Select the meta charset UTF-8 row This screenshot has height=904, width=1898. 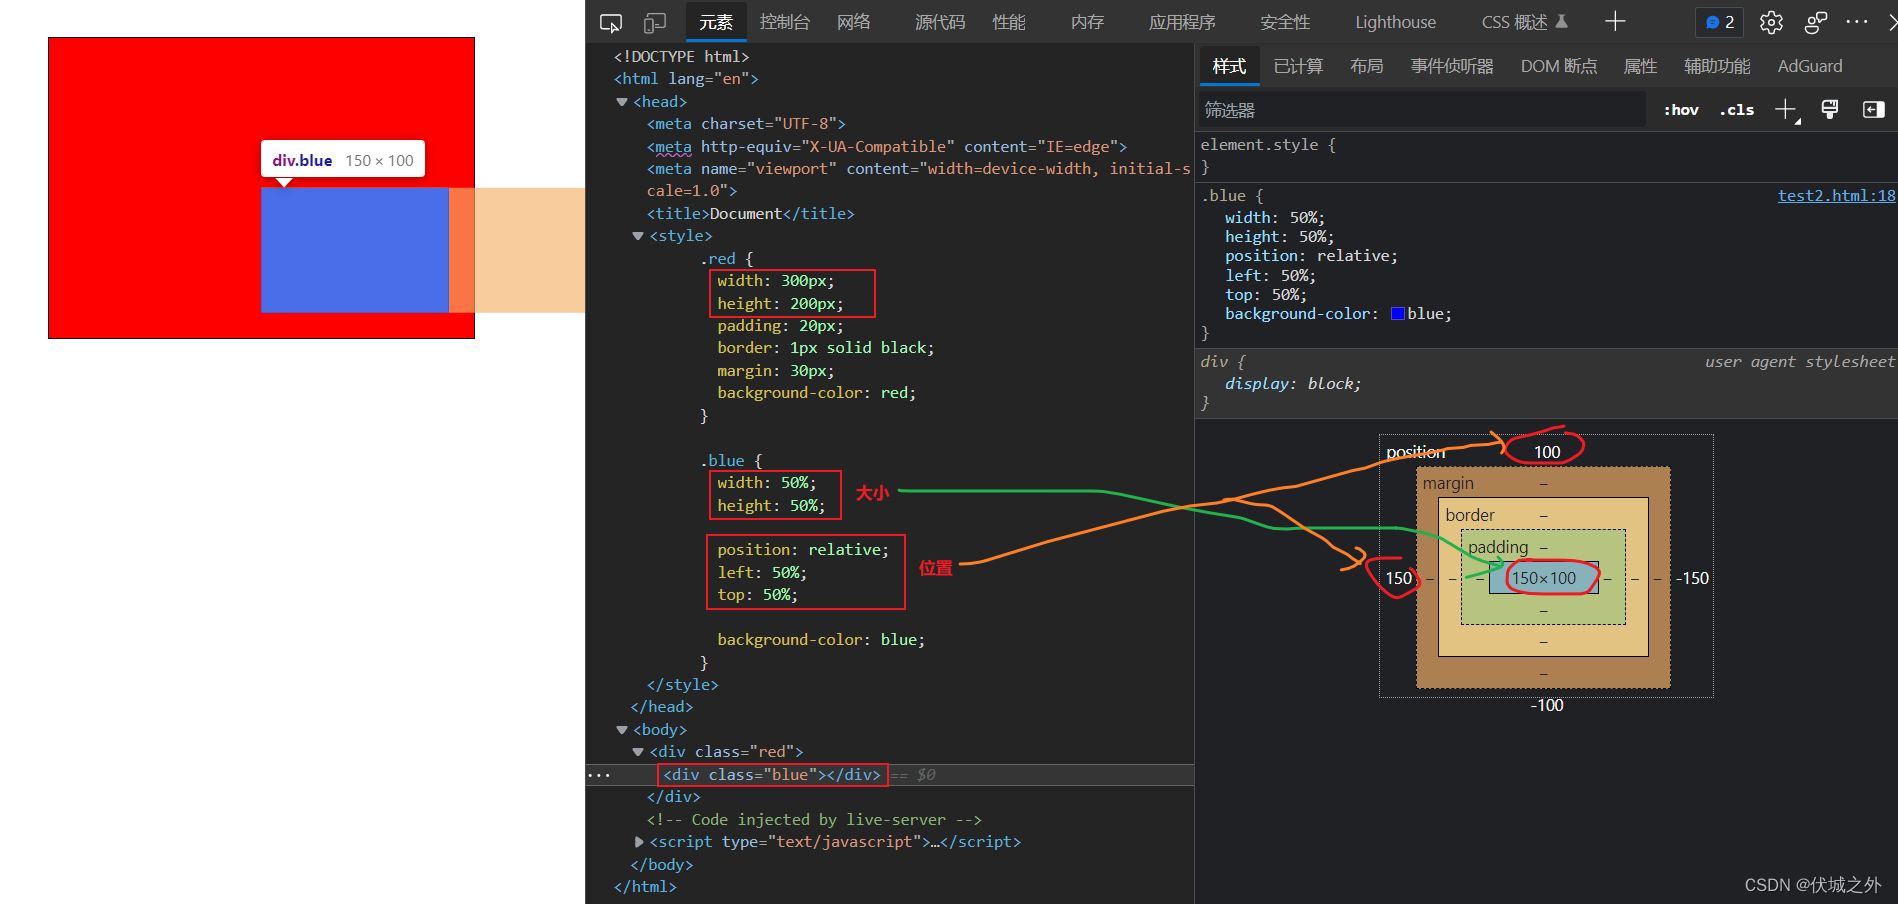746,124
